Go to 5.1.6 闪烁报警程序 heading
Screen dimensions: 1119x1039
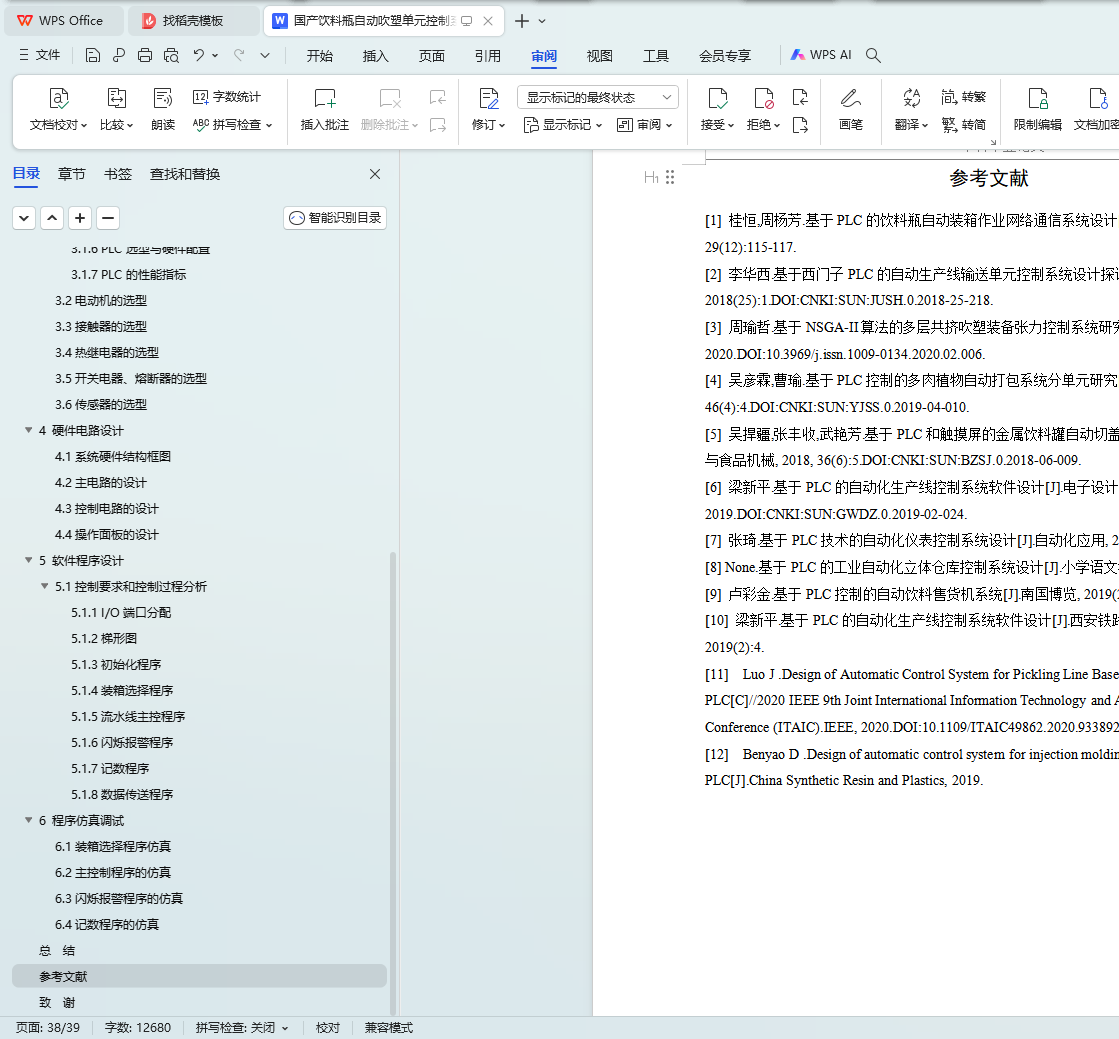(122, 743)
